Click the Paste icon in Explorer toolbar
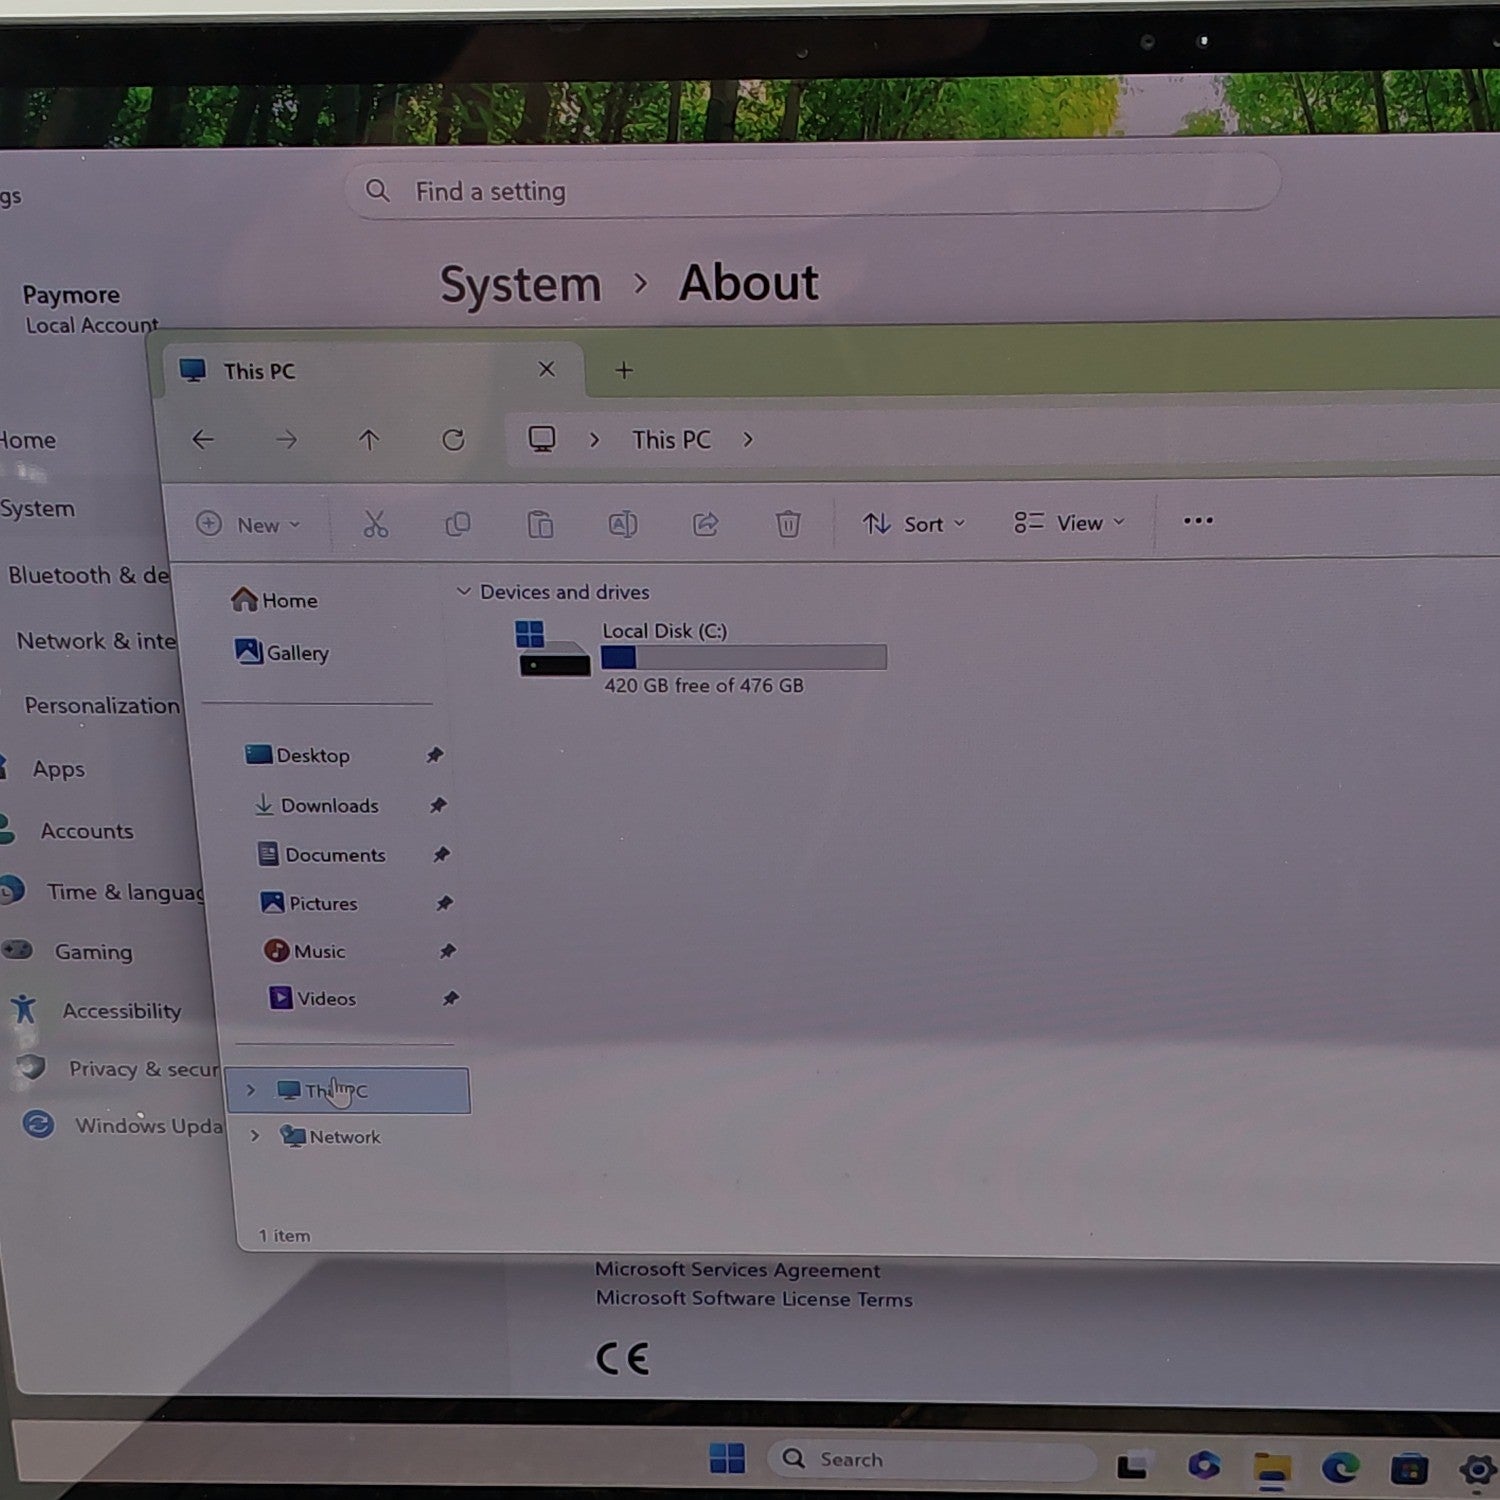The height and width of the screenshot is (1500, 1500). pos(540,525)
